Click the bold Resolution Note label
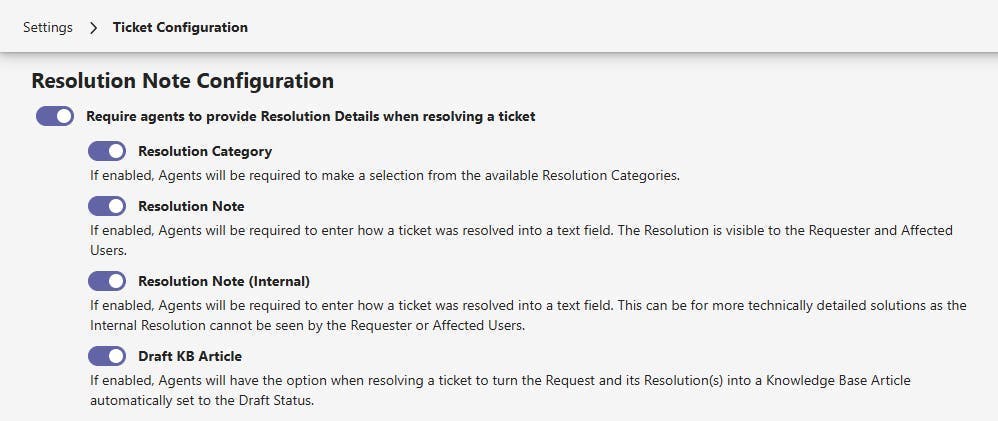Image resolution: width=998 pixels, height=421 pixels. tap(191, 206)
